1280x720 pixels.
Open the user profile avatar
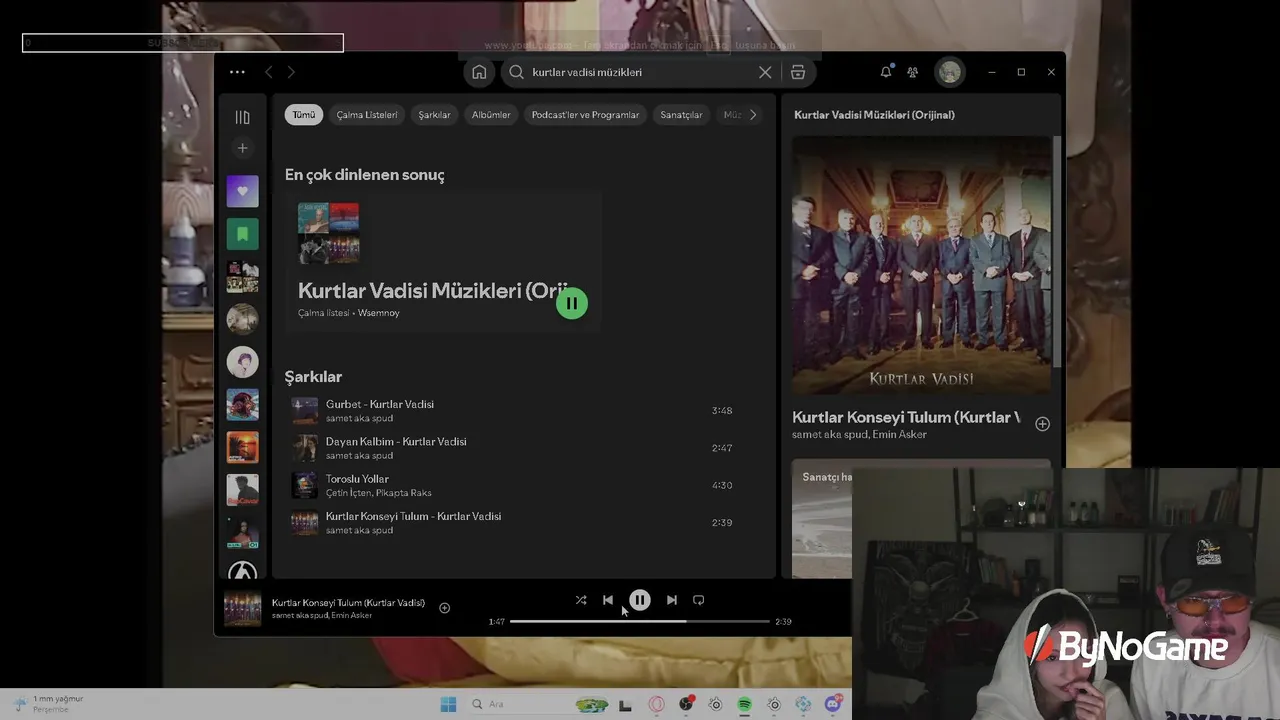click(949, 72)
